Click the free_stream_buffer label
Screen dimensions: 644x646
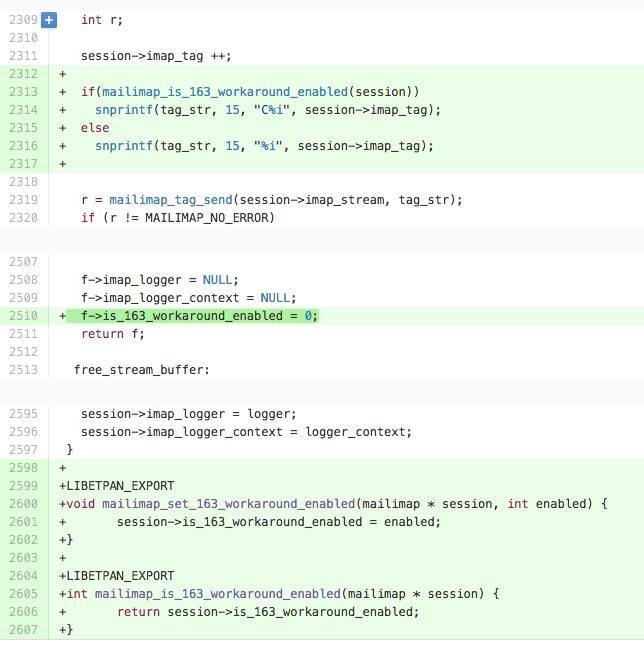coord(142,370)
